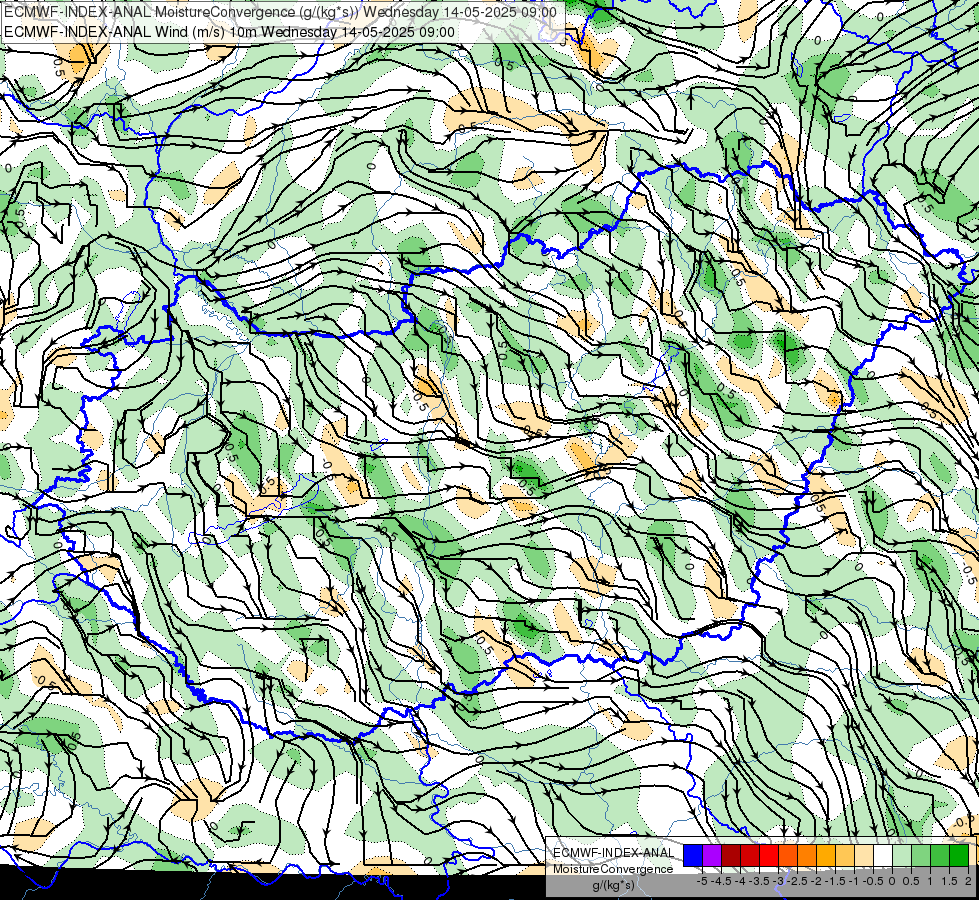
Task: Click the darkest red legend swatch
Action: 731,855
